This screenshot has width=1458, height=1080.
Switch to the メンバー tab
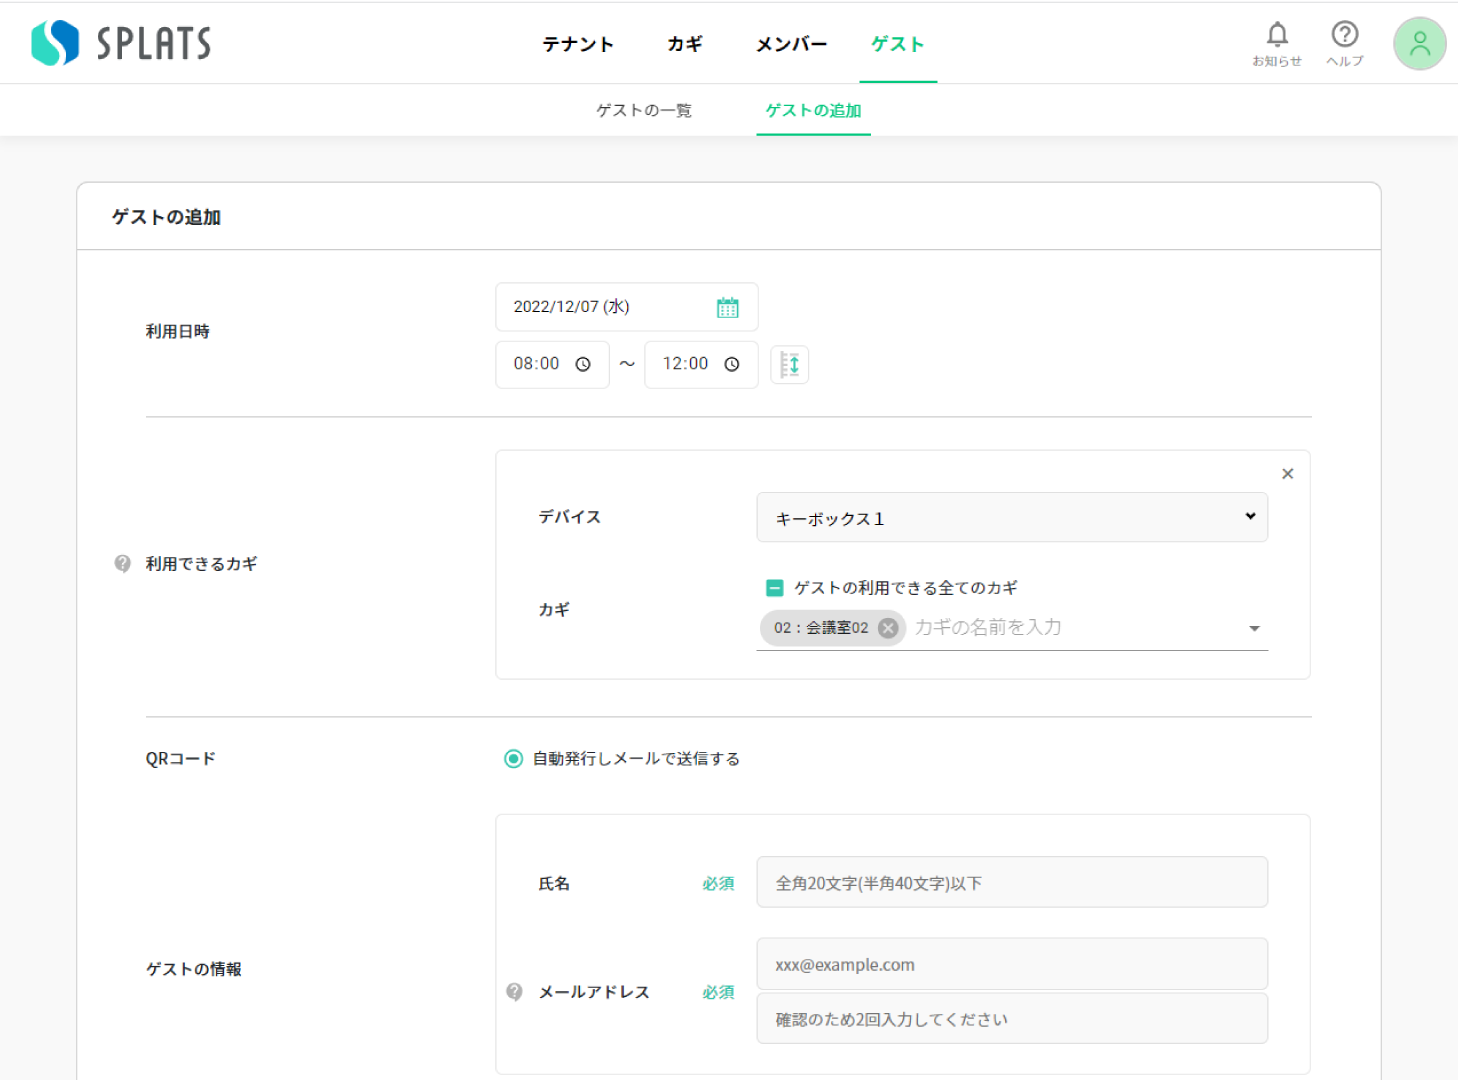791,43
